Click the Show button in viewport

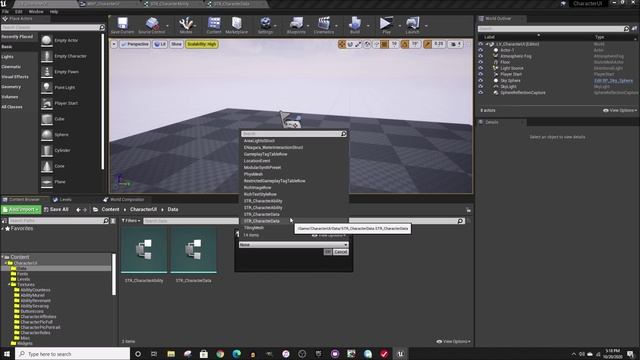(176, 44)
